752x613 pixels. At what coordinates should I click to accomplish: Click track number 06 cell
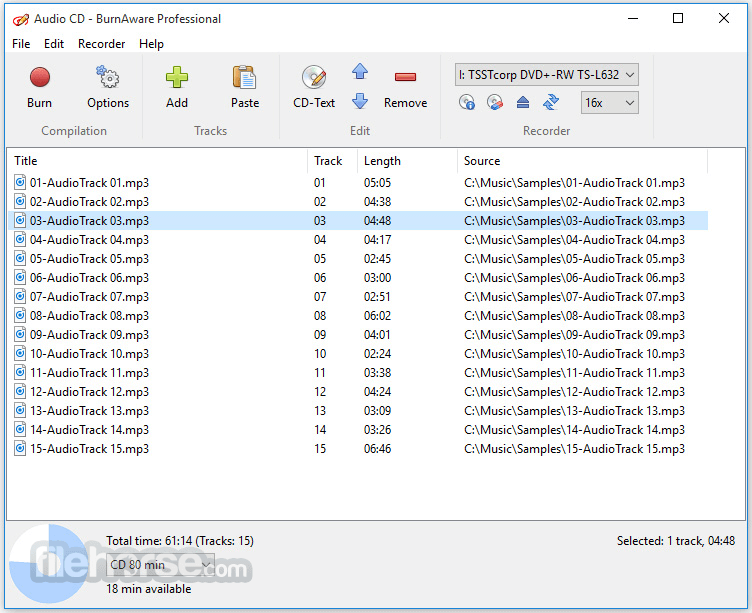320,278
